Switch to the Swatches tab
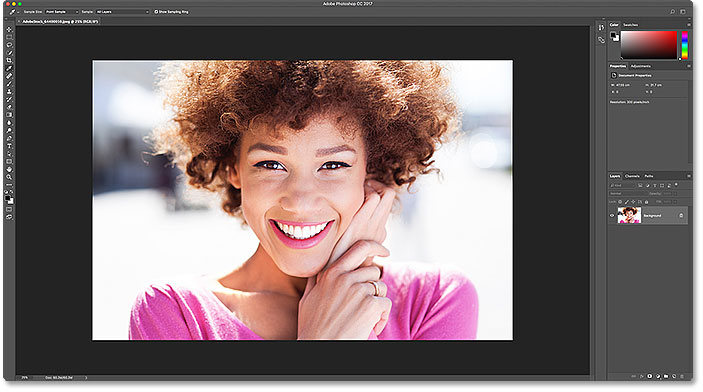 click(630, 25)
